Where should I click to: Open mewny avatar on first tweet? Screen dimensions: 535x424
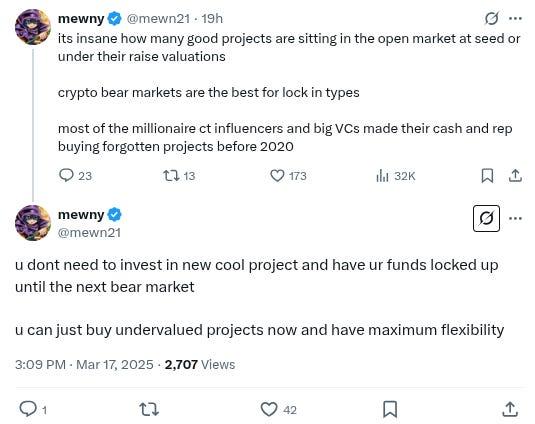click(33, 27)
